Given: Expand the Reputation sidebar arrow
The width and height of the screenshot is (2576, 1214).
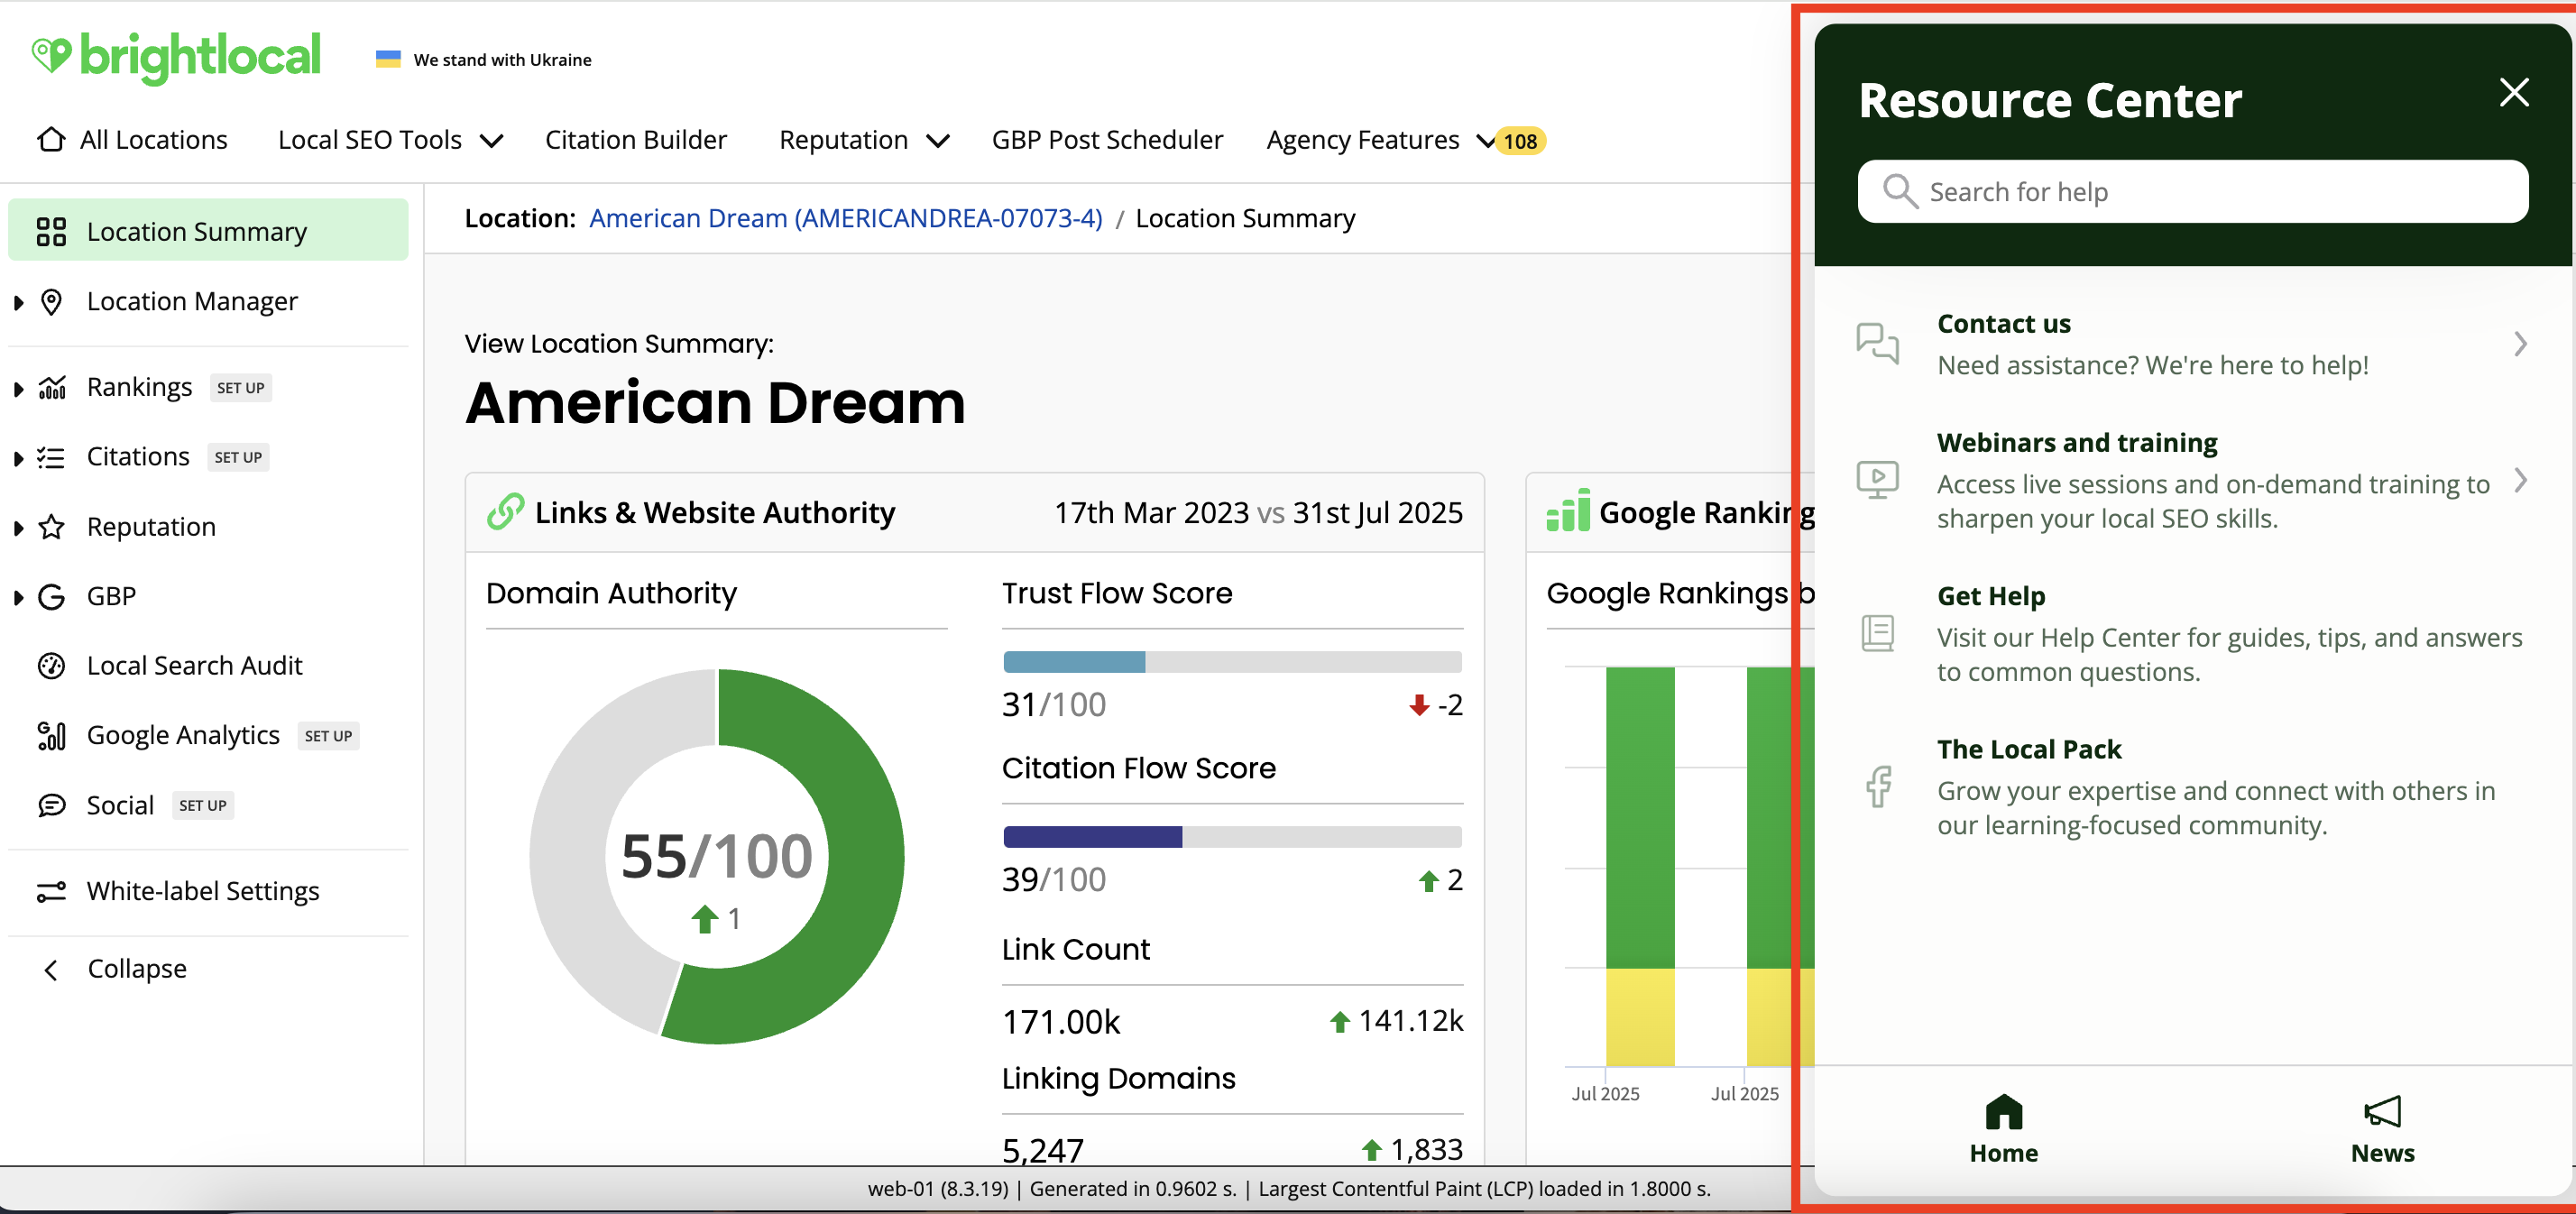Looking at the screenshot, I should 18,528.
